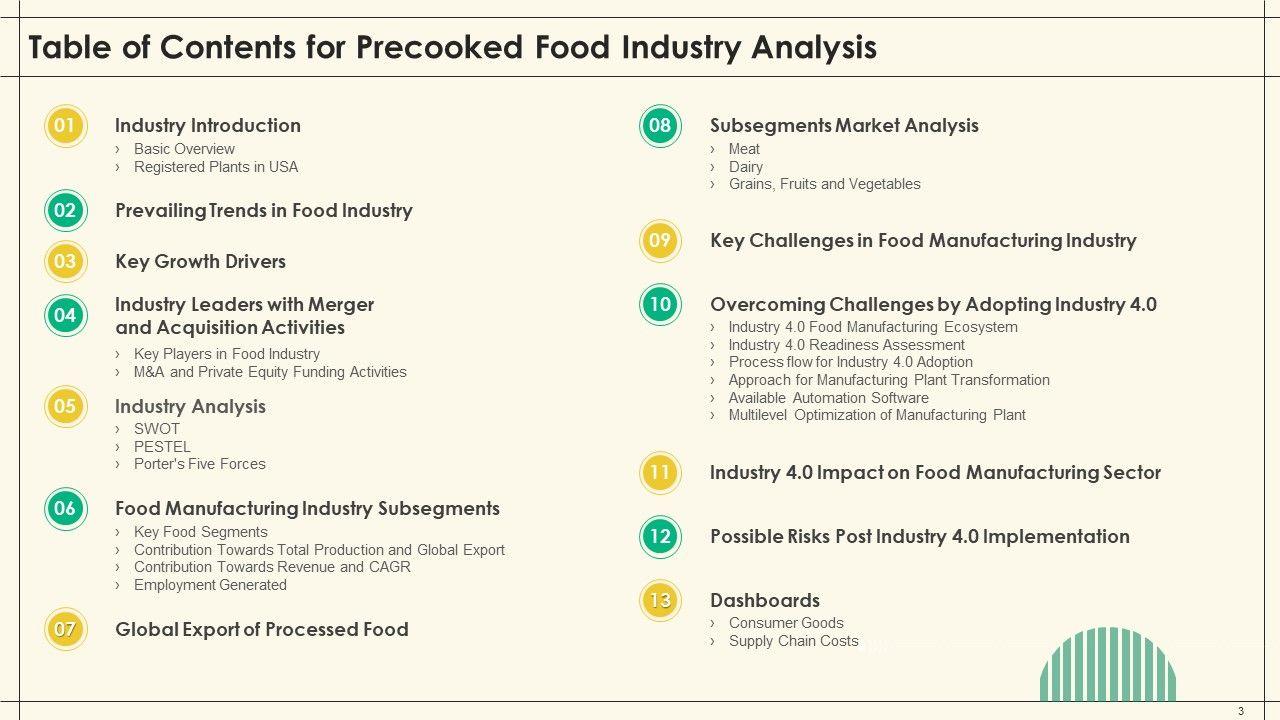Click the green striped semicircle graphic
The height and width of the screenshot is (720, 1280).
(x=1108, y=666)
